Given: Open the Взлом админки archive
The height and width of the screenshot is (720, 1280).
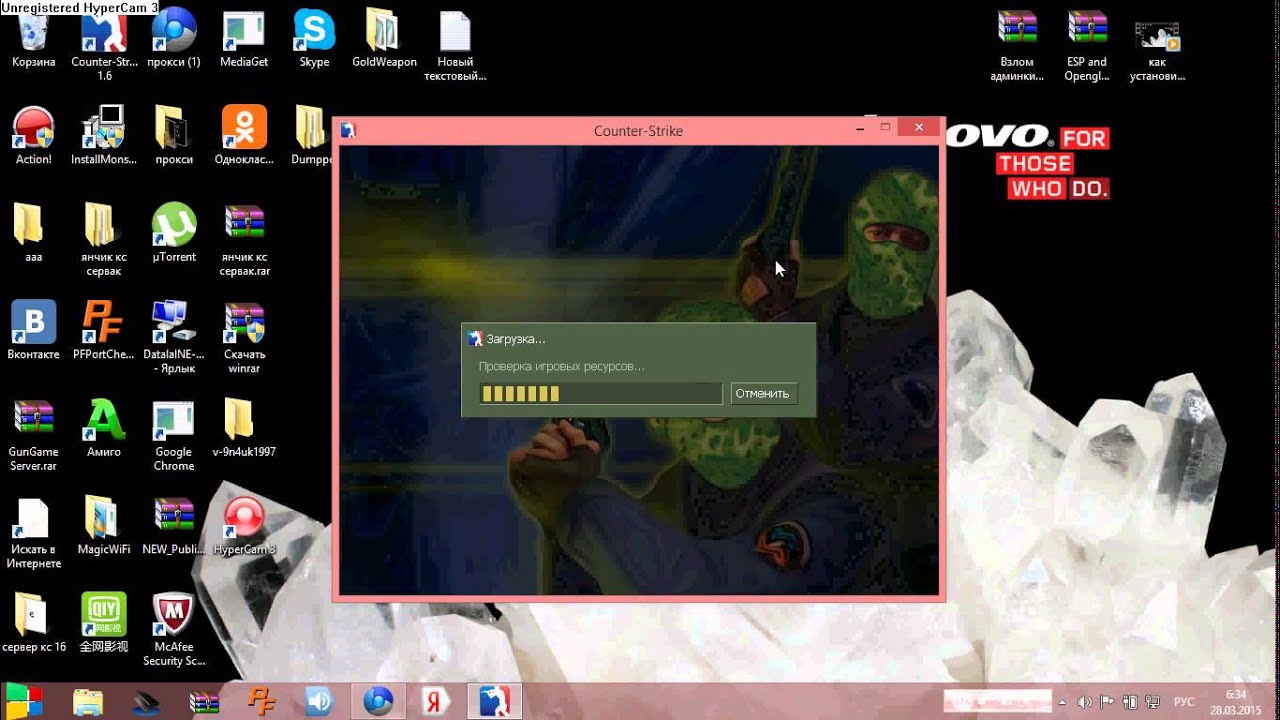Looking at the screenshot, I should click(x=1017, y=45).
